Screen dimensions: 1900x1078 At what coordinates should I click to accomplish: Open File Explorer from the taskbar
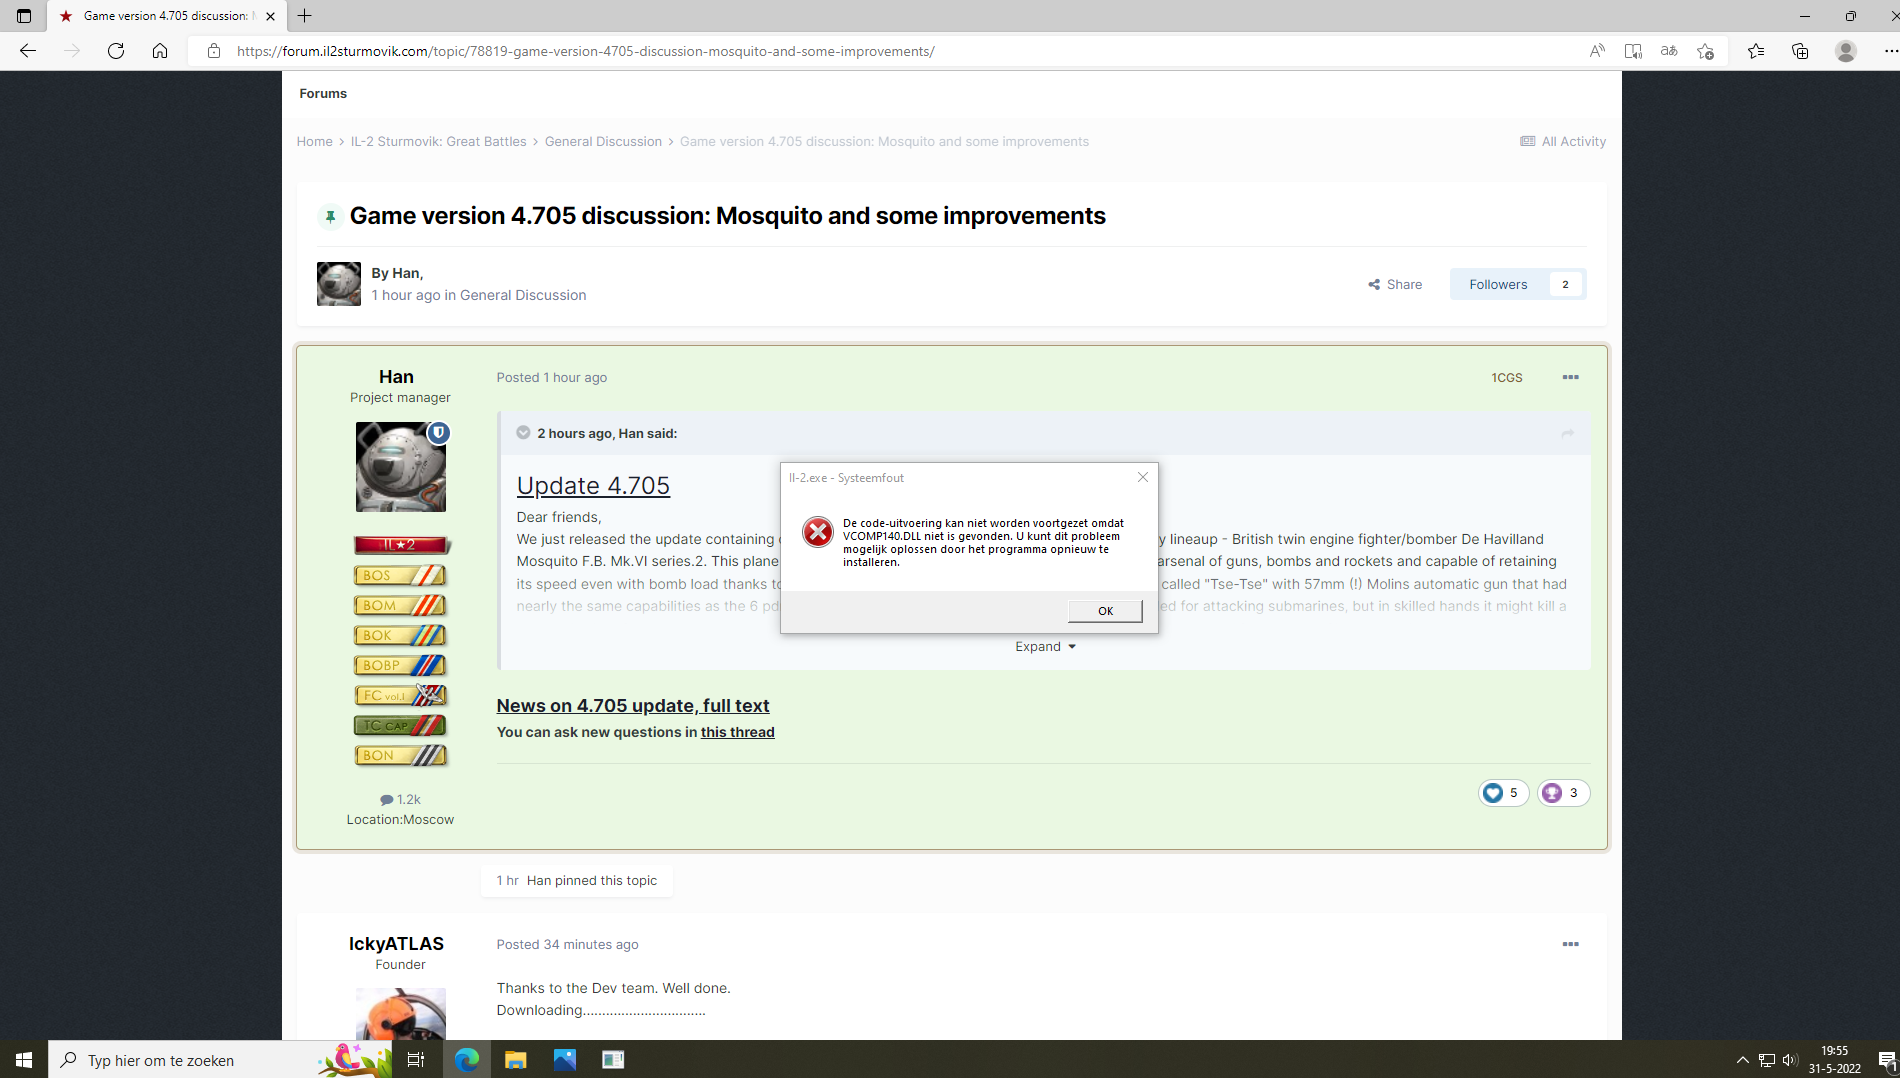[x=516, y=1060]
